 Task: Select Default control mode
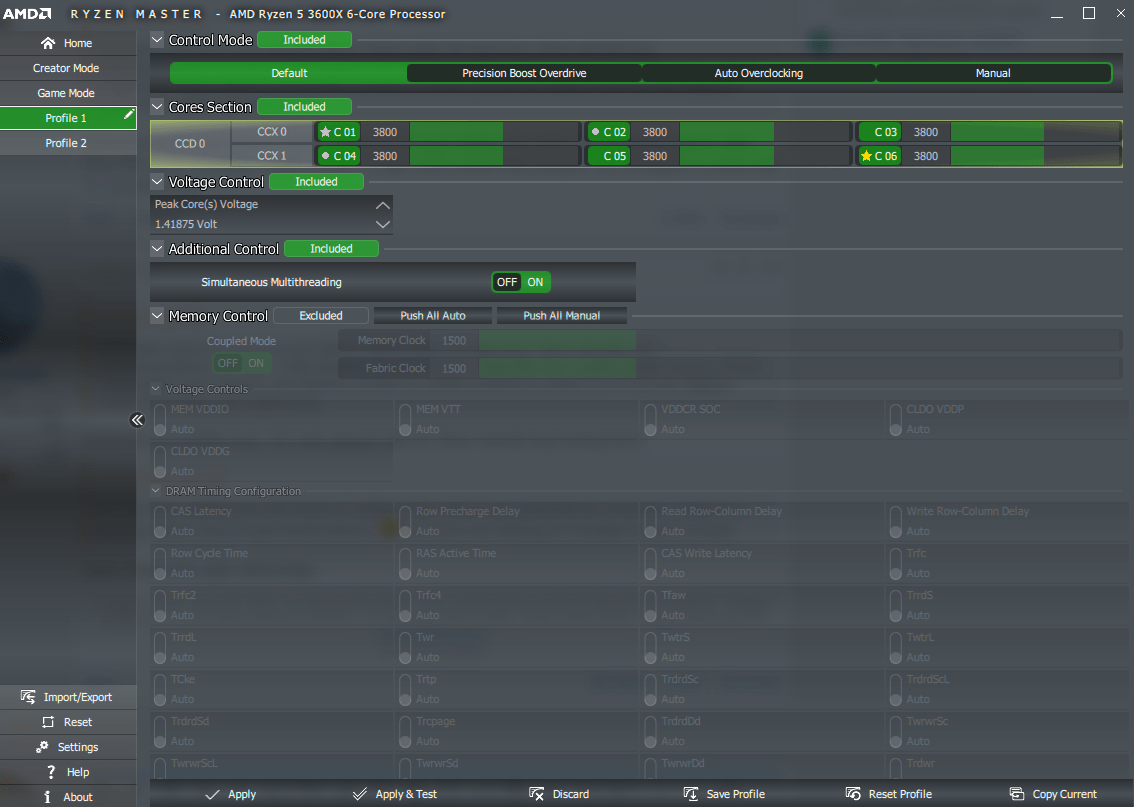289,73
